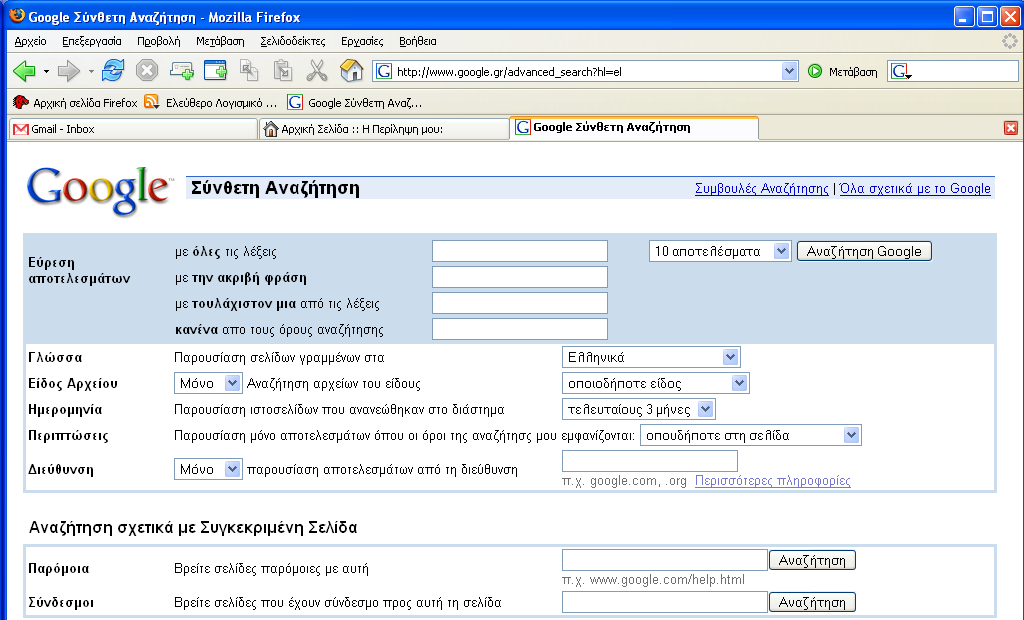The image size is (1024, 620).
Task: Open the Επεξεργασία menu
Action: pyautogui.click(x=91, y=41)
